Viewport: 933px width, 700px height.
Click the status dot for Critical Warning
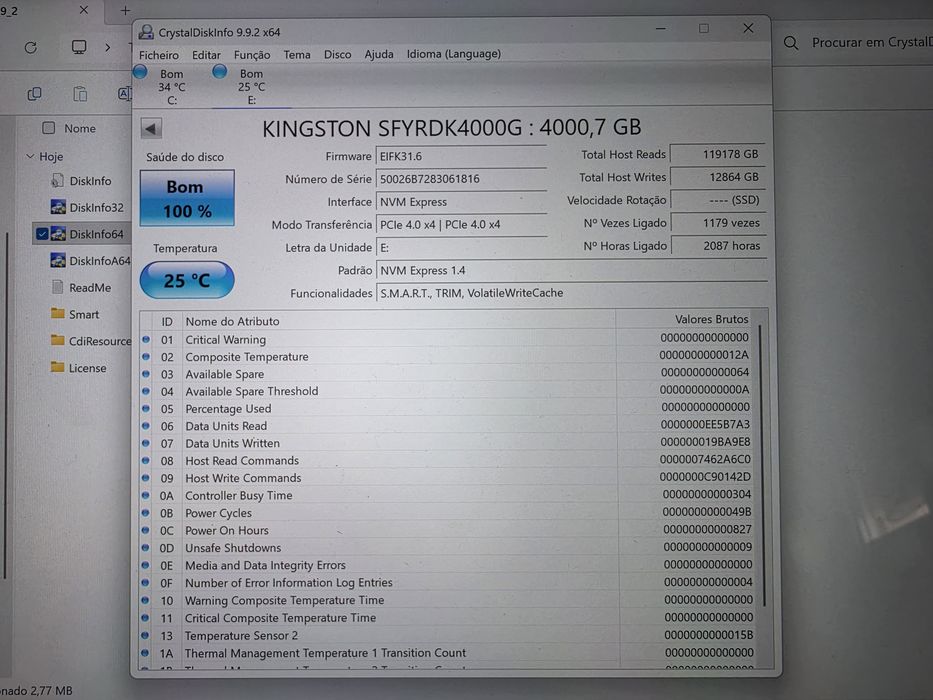pos(146,339)
